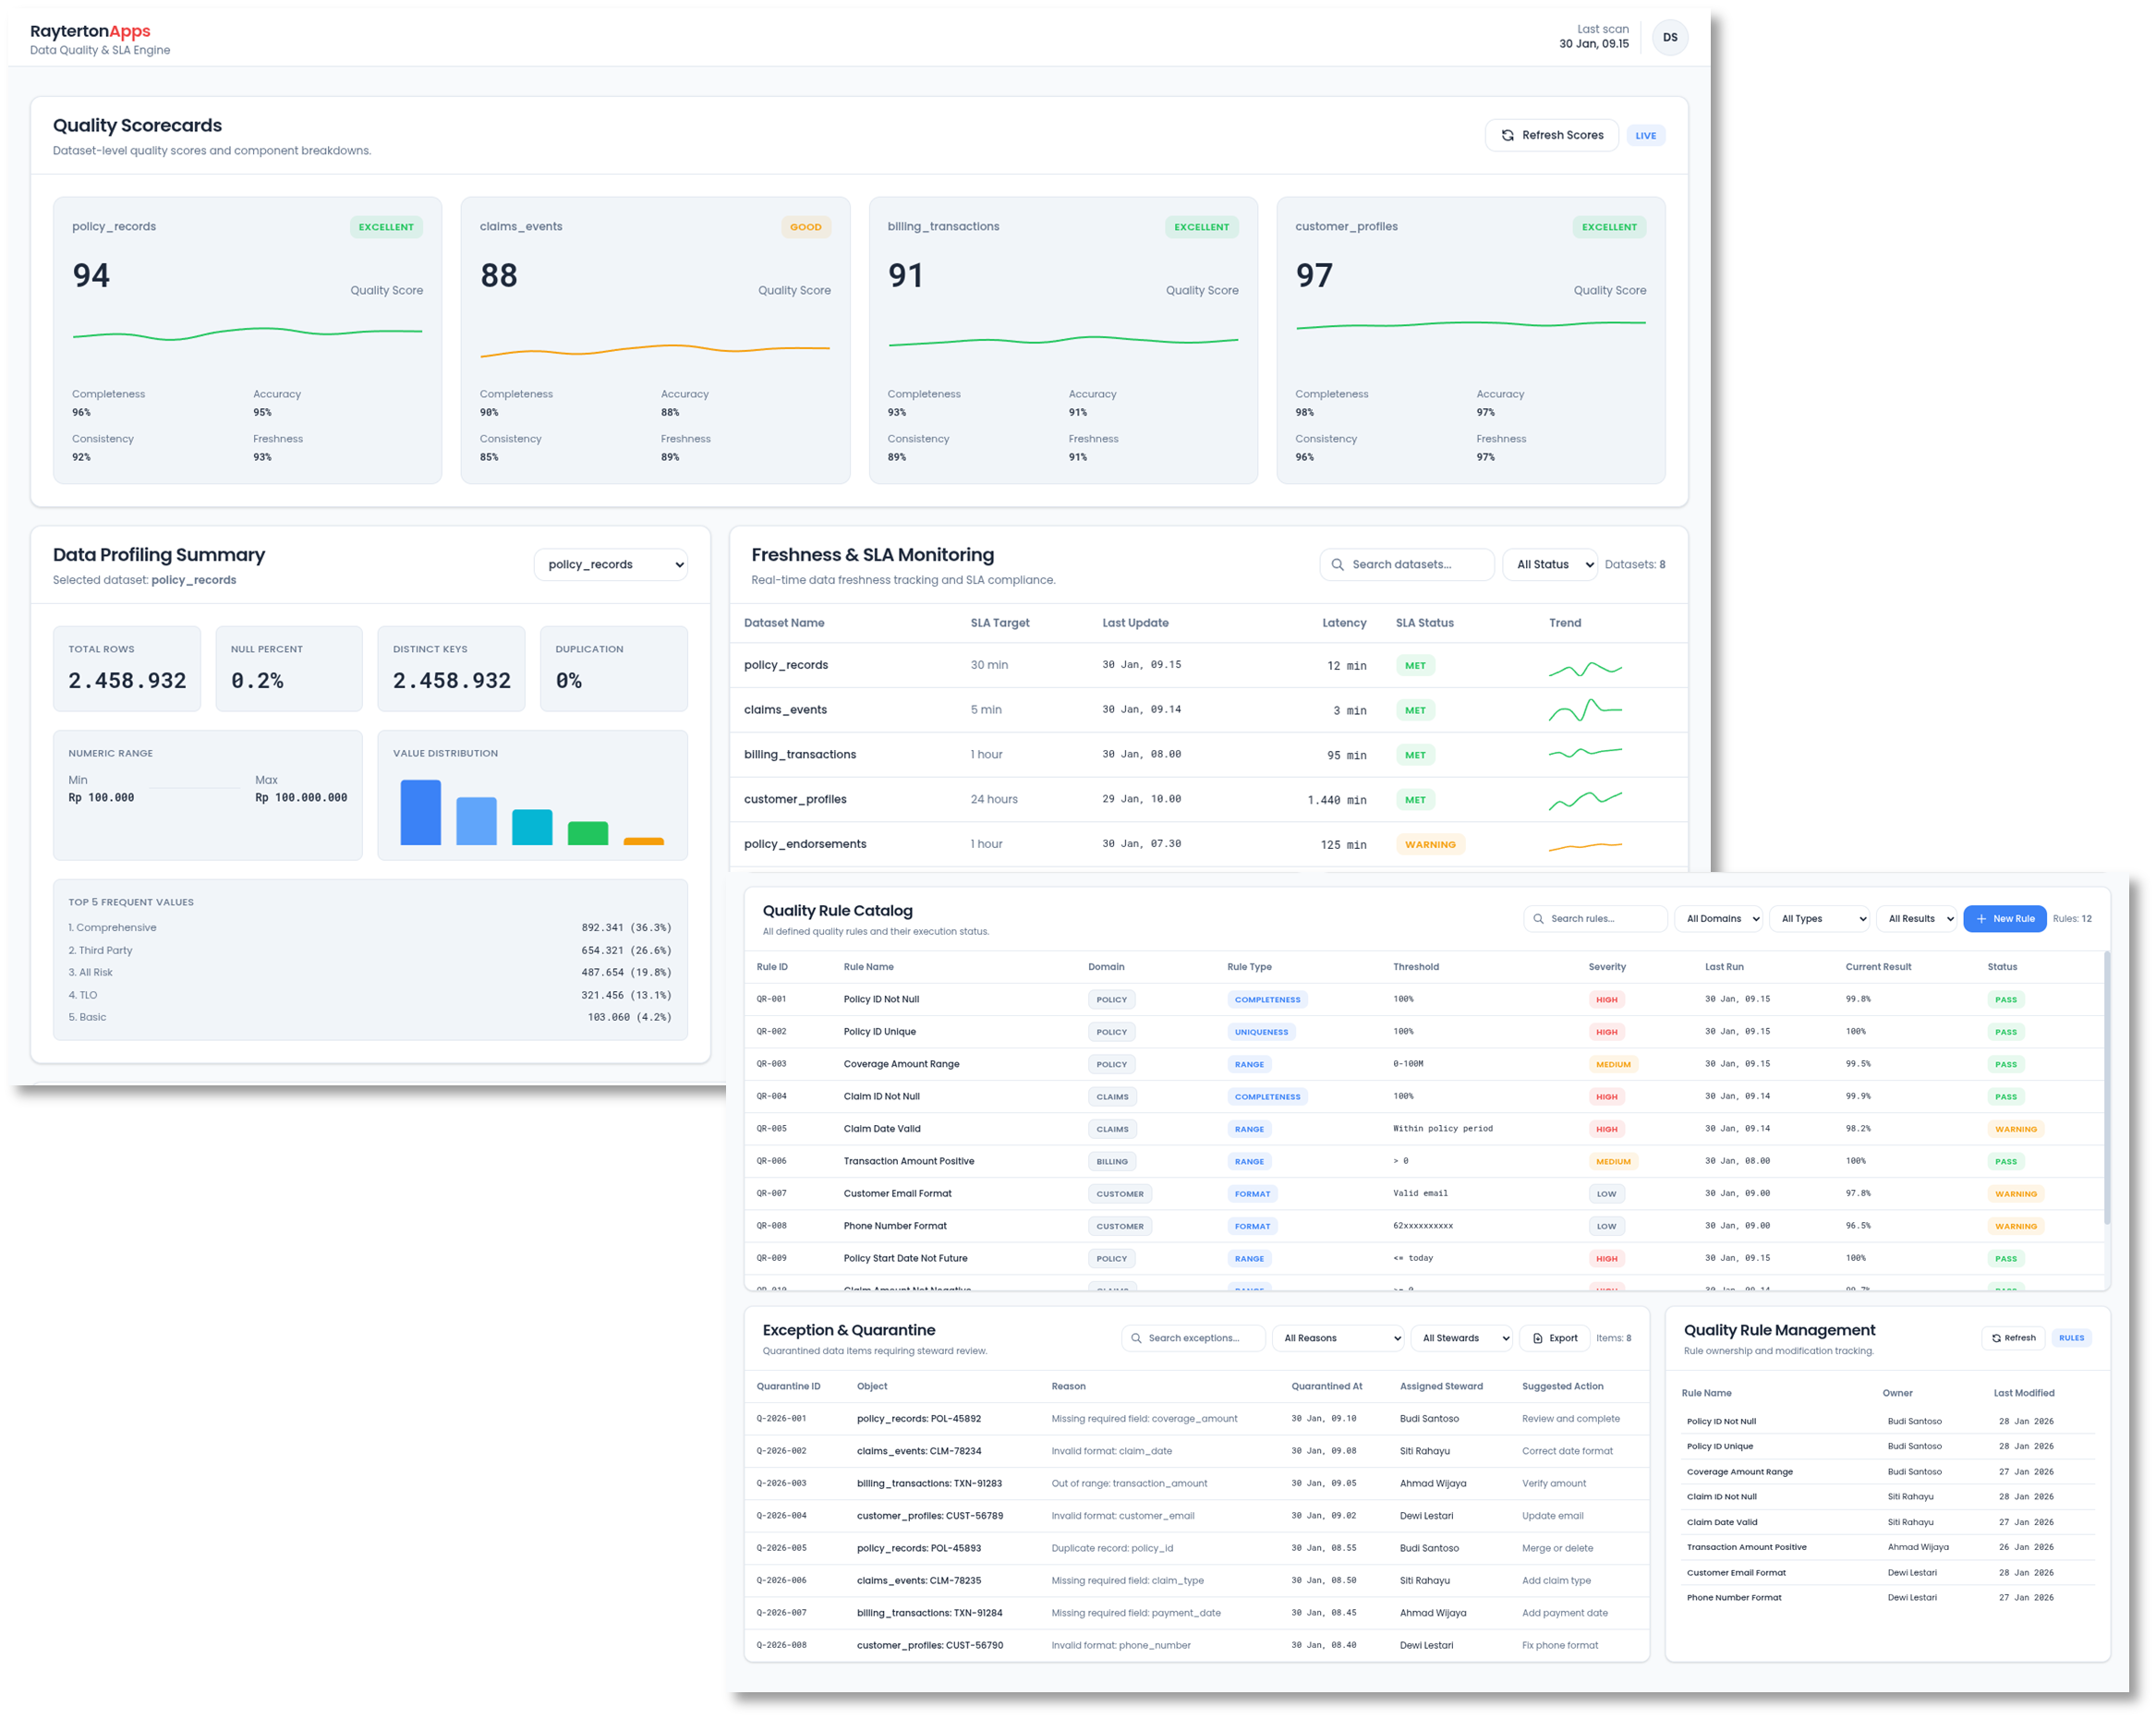Toggle the MET status badge for policy_records
2156x1719 pixels.
pyautogui.click(x=1415, y=664)
